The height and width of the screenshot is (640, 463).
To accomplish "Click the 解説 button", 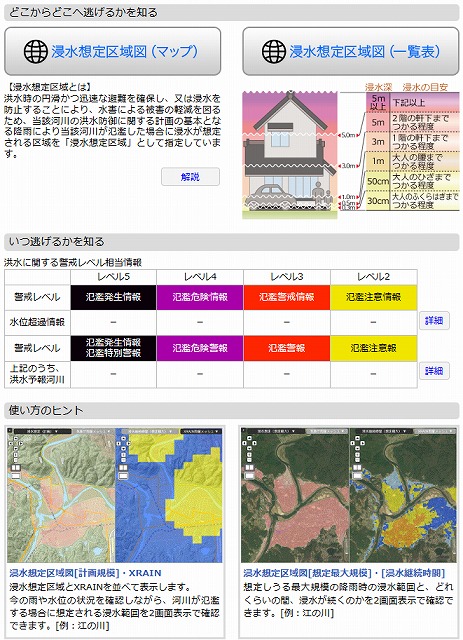I will 190,177.
